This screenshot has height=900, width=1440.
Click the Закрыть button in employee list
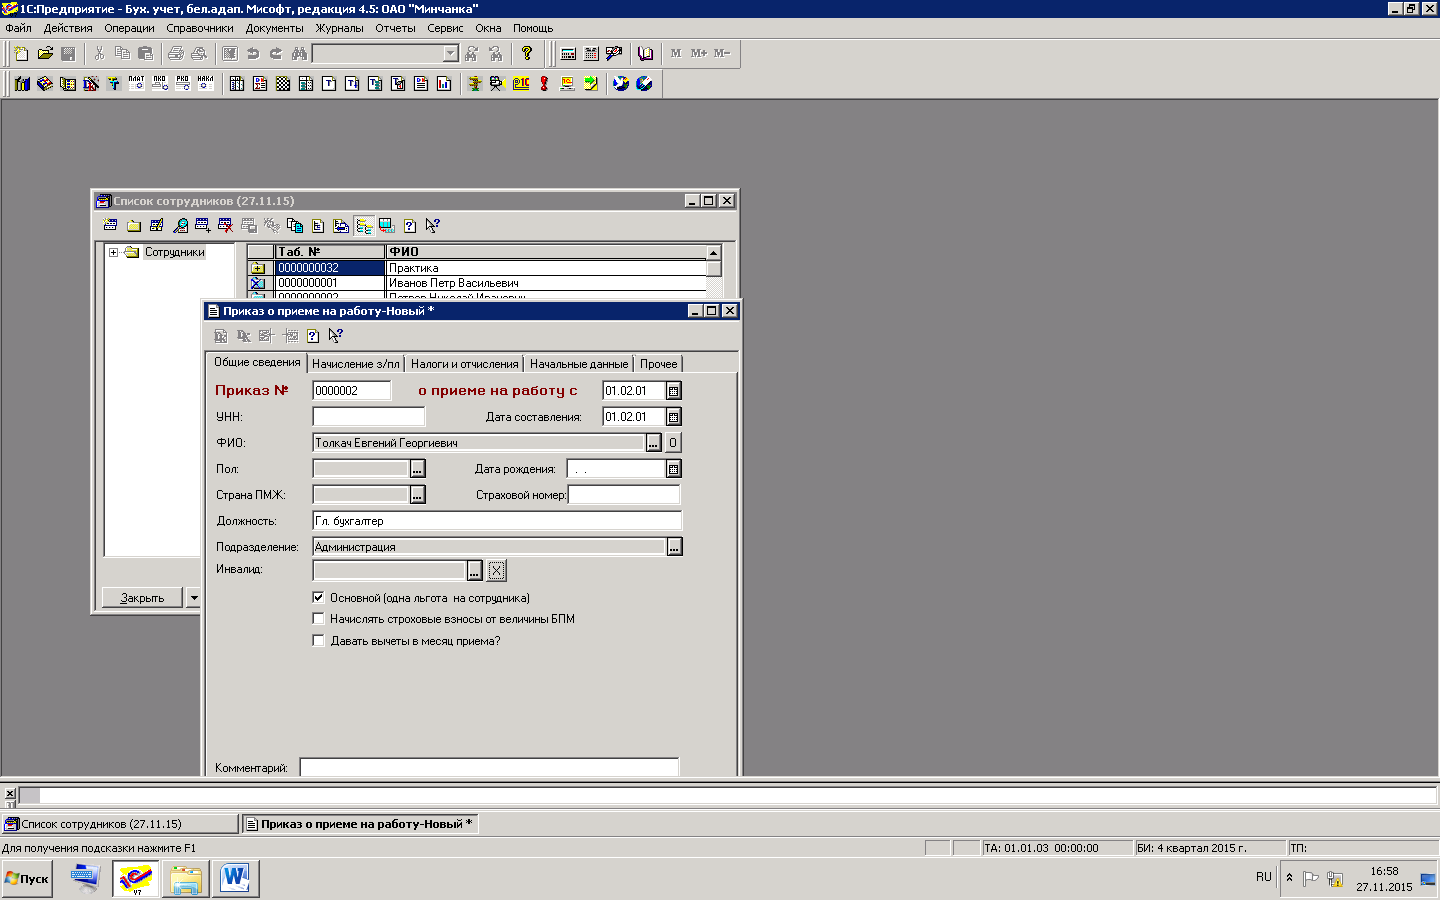[x=142, y=598]
